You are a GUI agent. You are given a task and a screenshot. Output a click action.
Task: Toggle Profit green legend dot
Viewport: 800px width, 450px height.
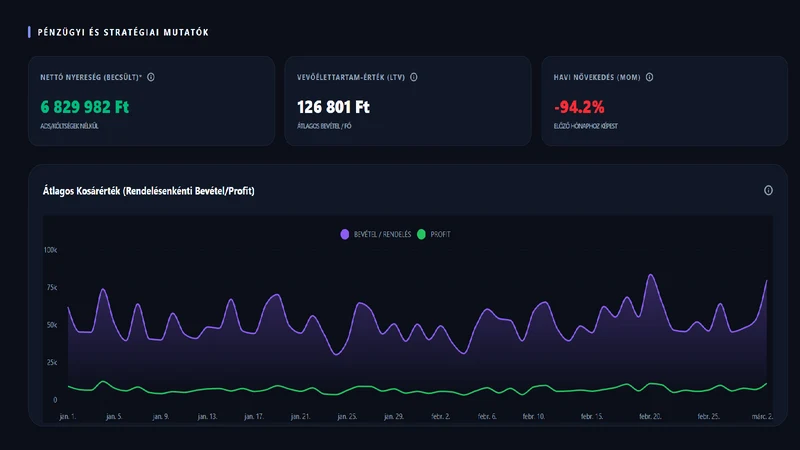[421, 234]
